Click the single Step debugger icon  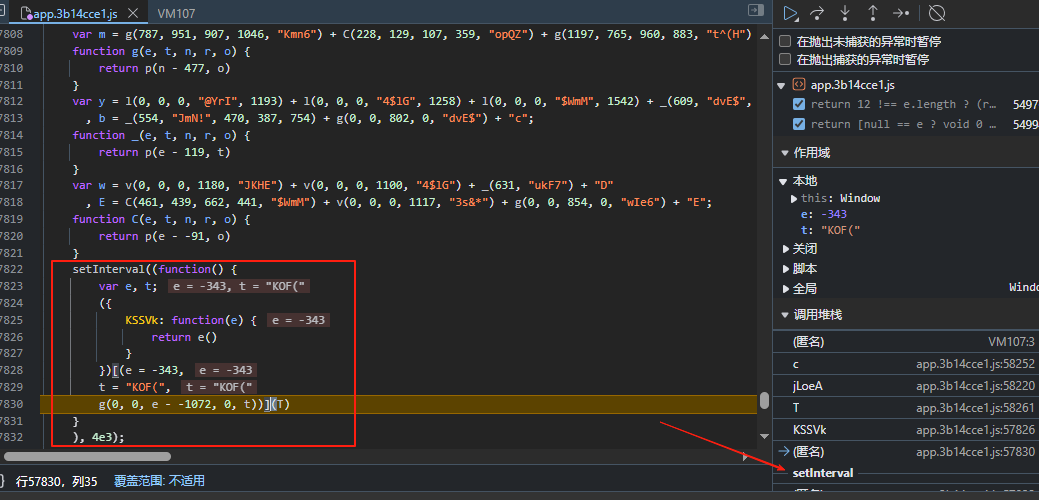pyautogui.click(x=901, y=13)
